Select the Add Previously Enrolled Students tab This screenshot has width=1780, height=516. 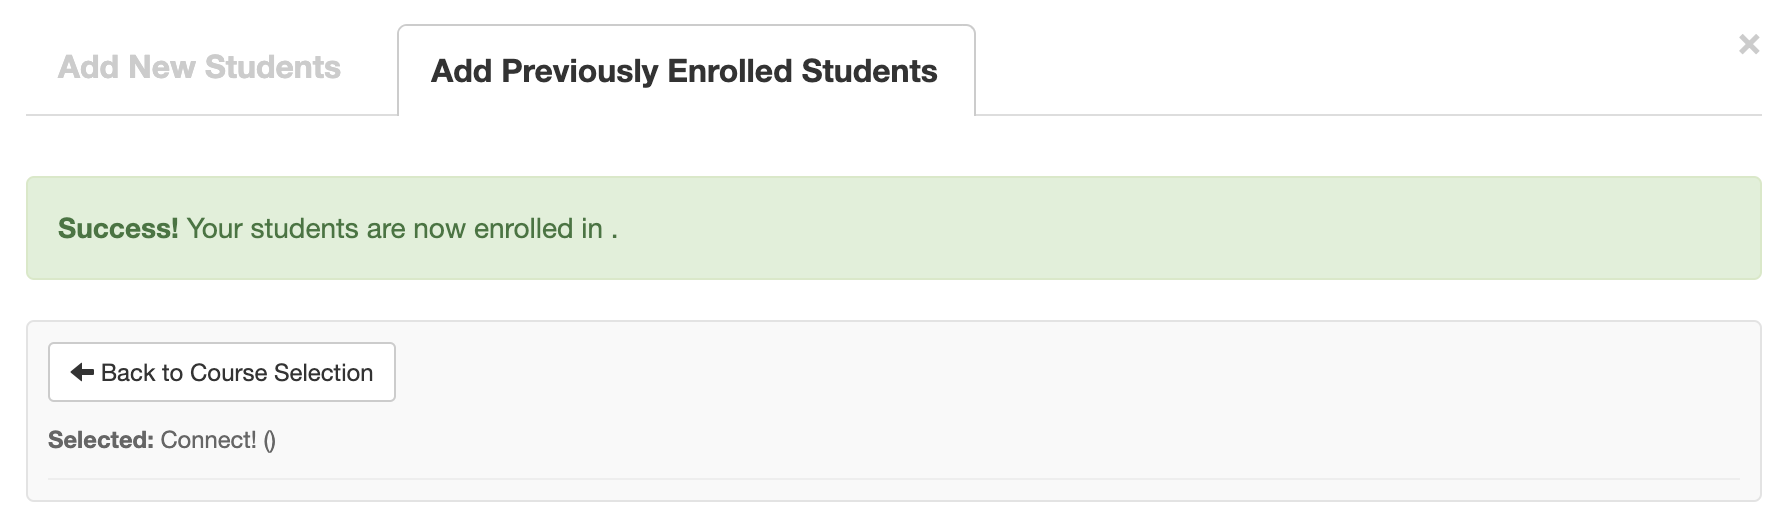click(x=684, y=71)
